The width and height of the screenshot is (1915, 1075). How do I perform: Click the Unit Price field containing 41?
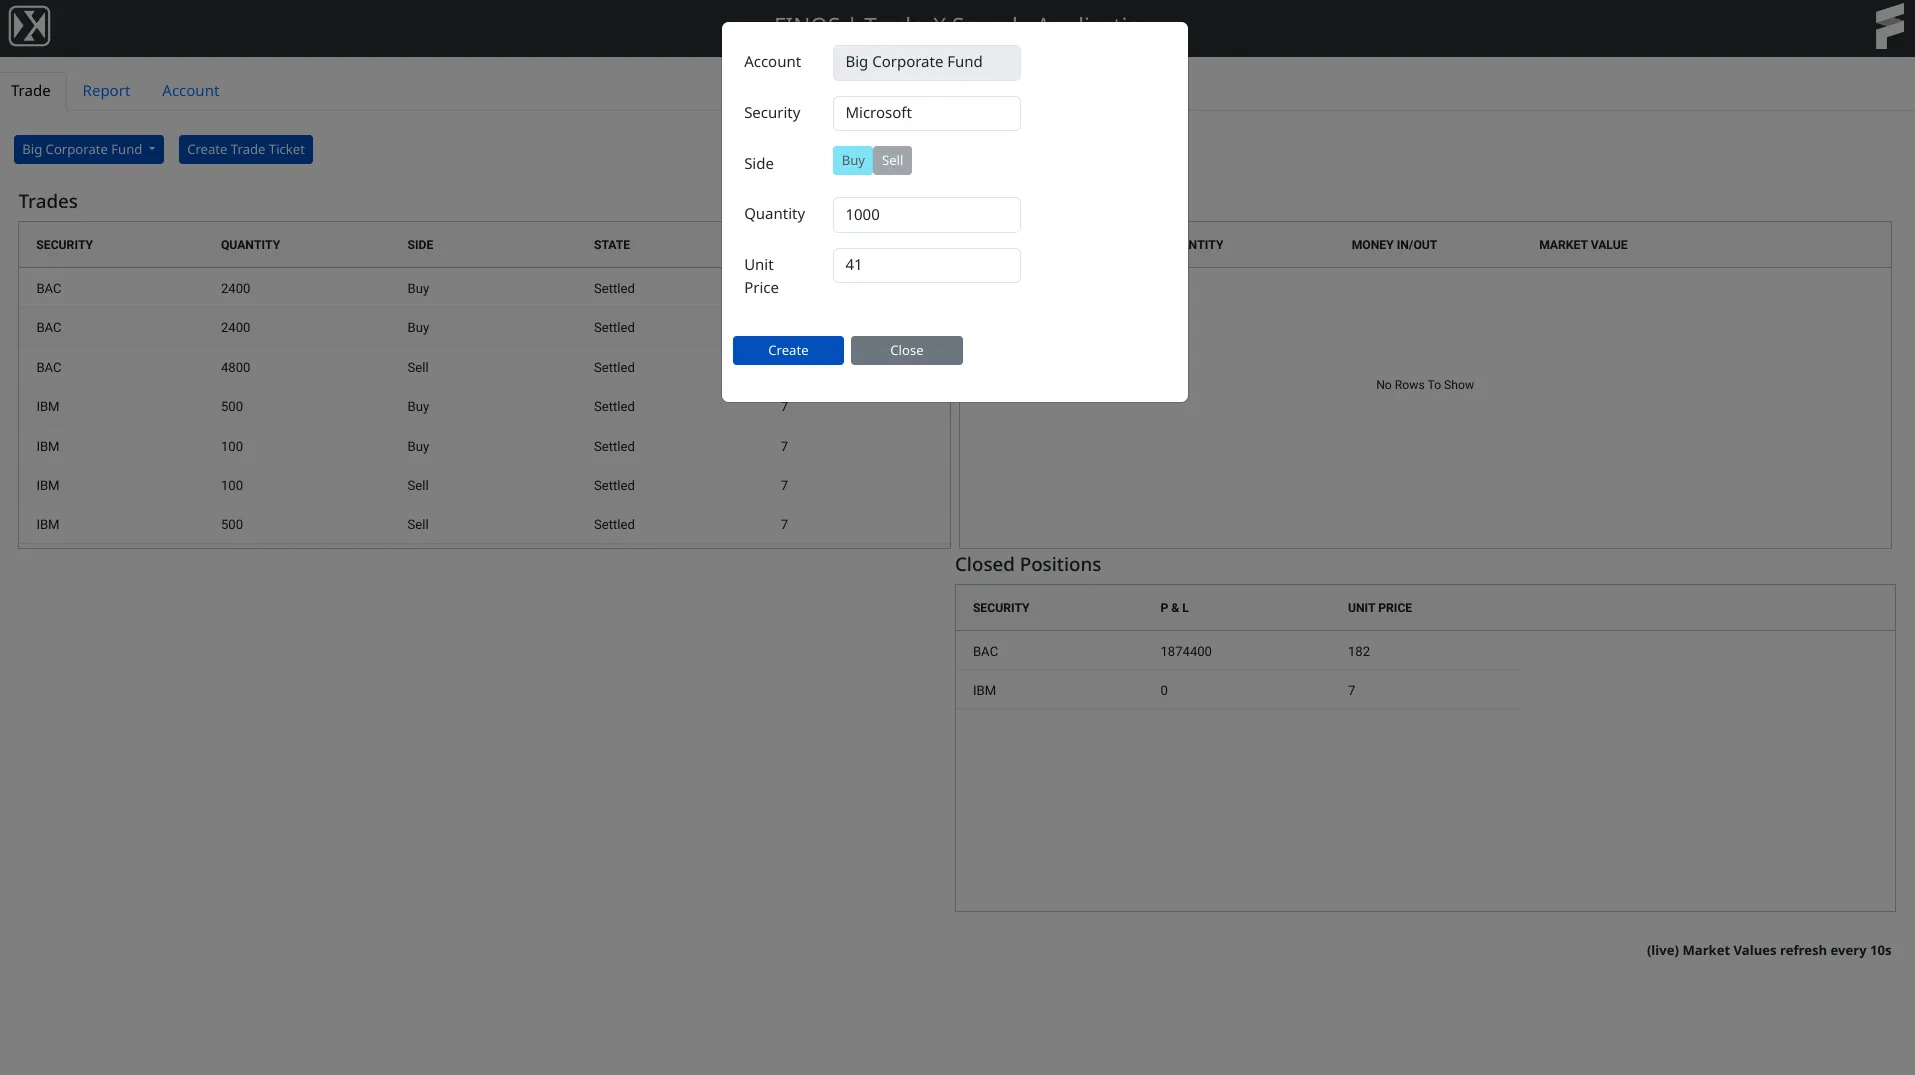coord(925,265)
